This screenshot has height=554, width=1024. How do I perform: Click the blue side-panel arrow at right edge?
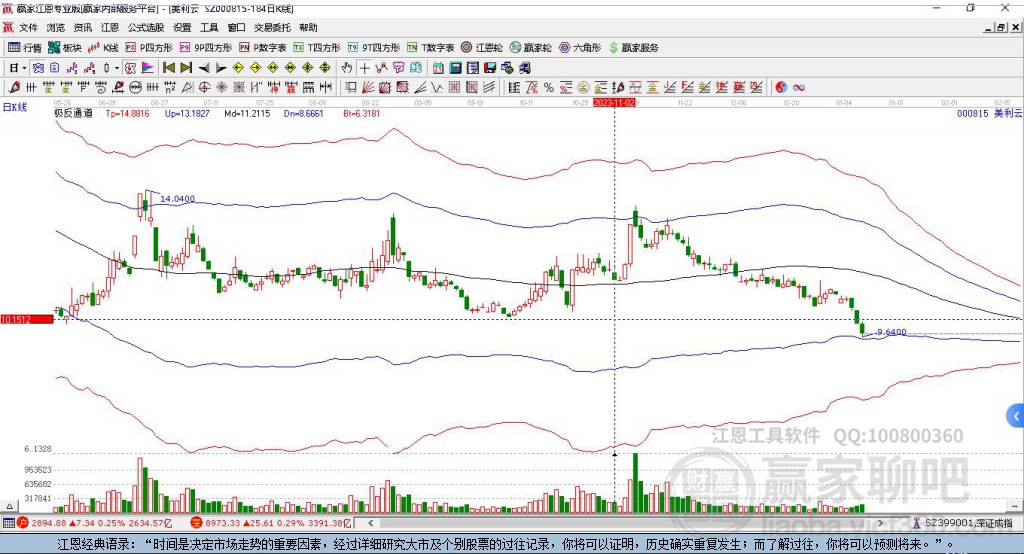(1016, 415)
